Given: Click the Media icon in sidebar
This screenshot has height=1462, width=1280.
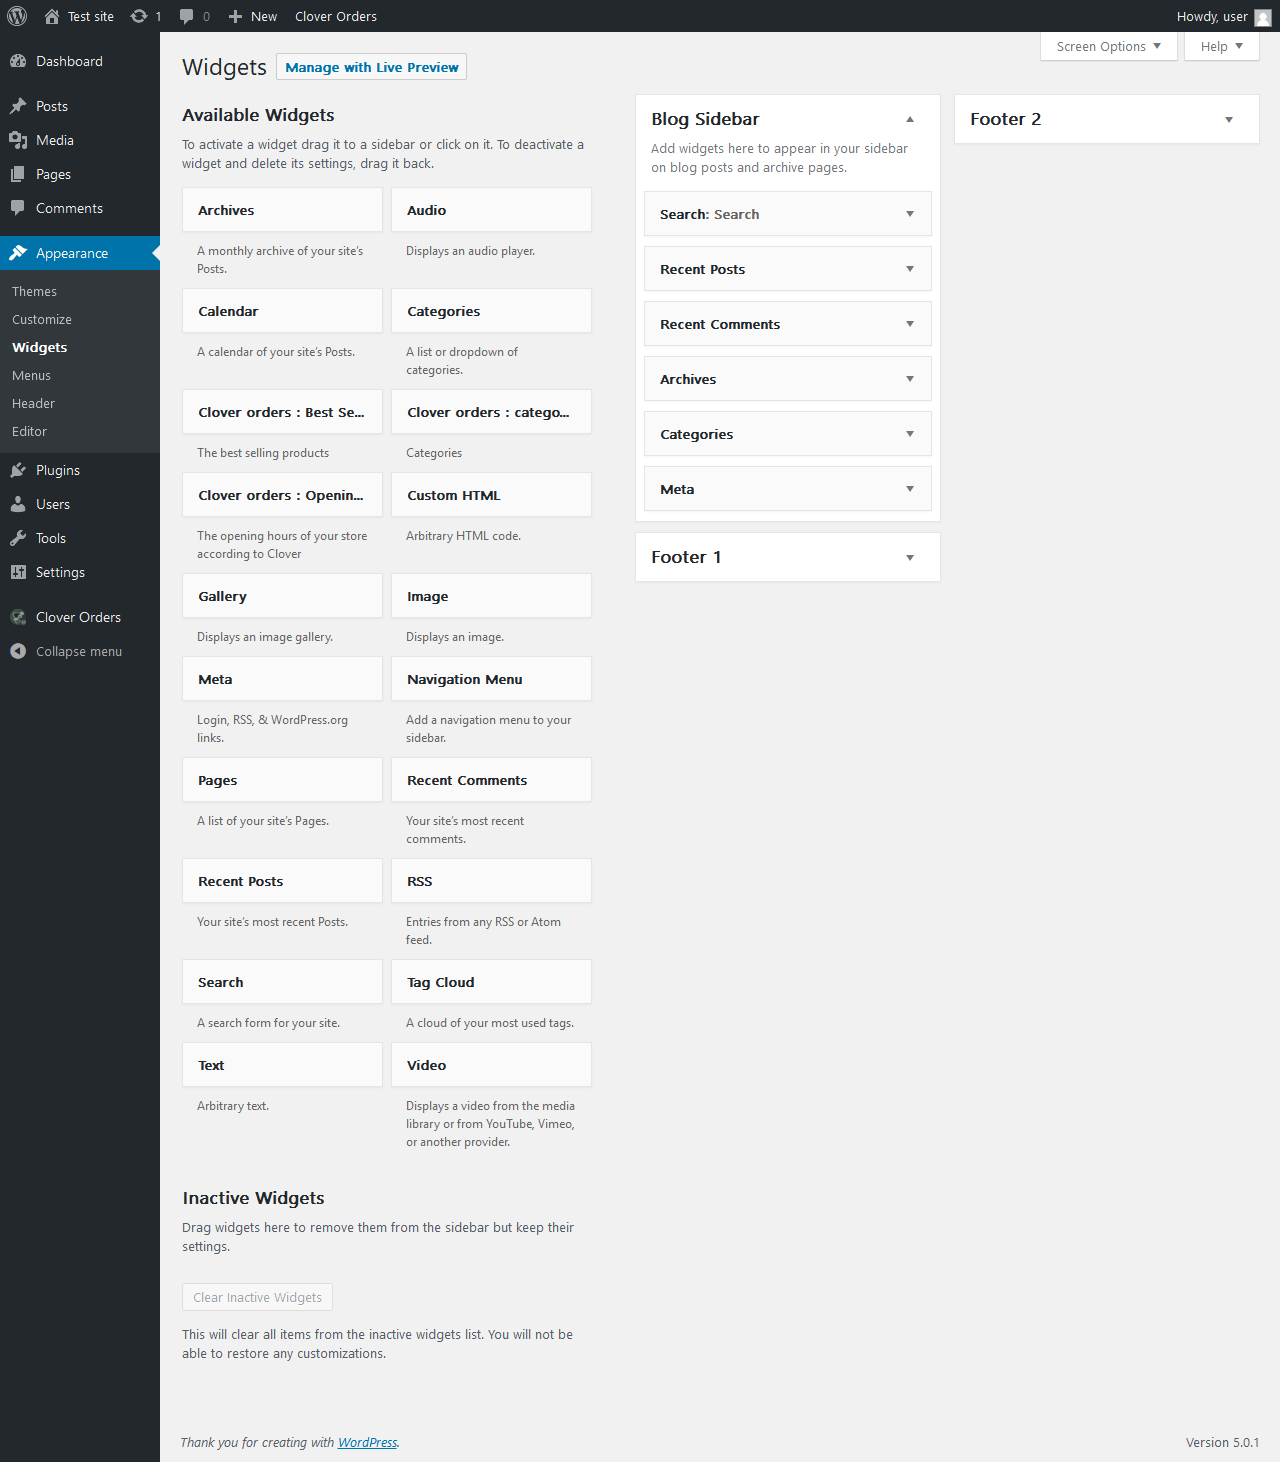Looking at the screenshot, I should tap(18, 140).
